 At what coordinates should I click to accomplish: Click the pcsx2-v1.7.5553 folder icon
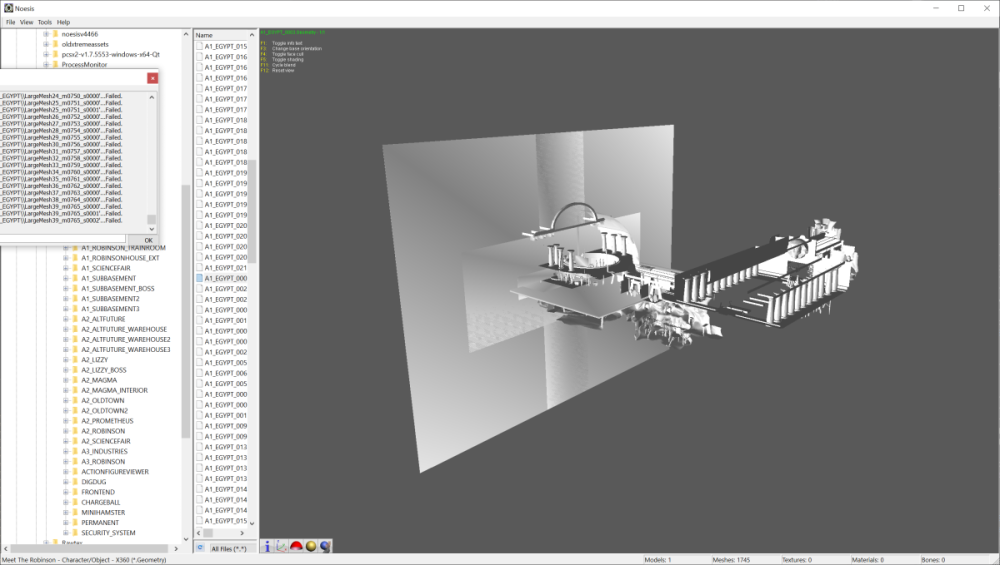[x=55, y=54]
